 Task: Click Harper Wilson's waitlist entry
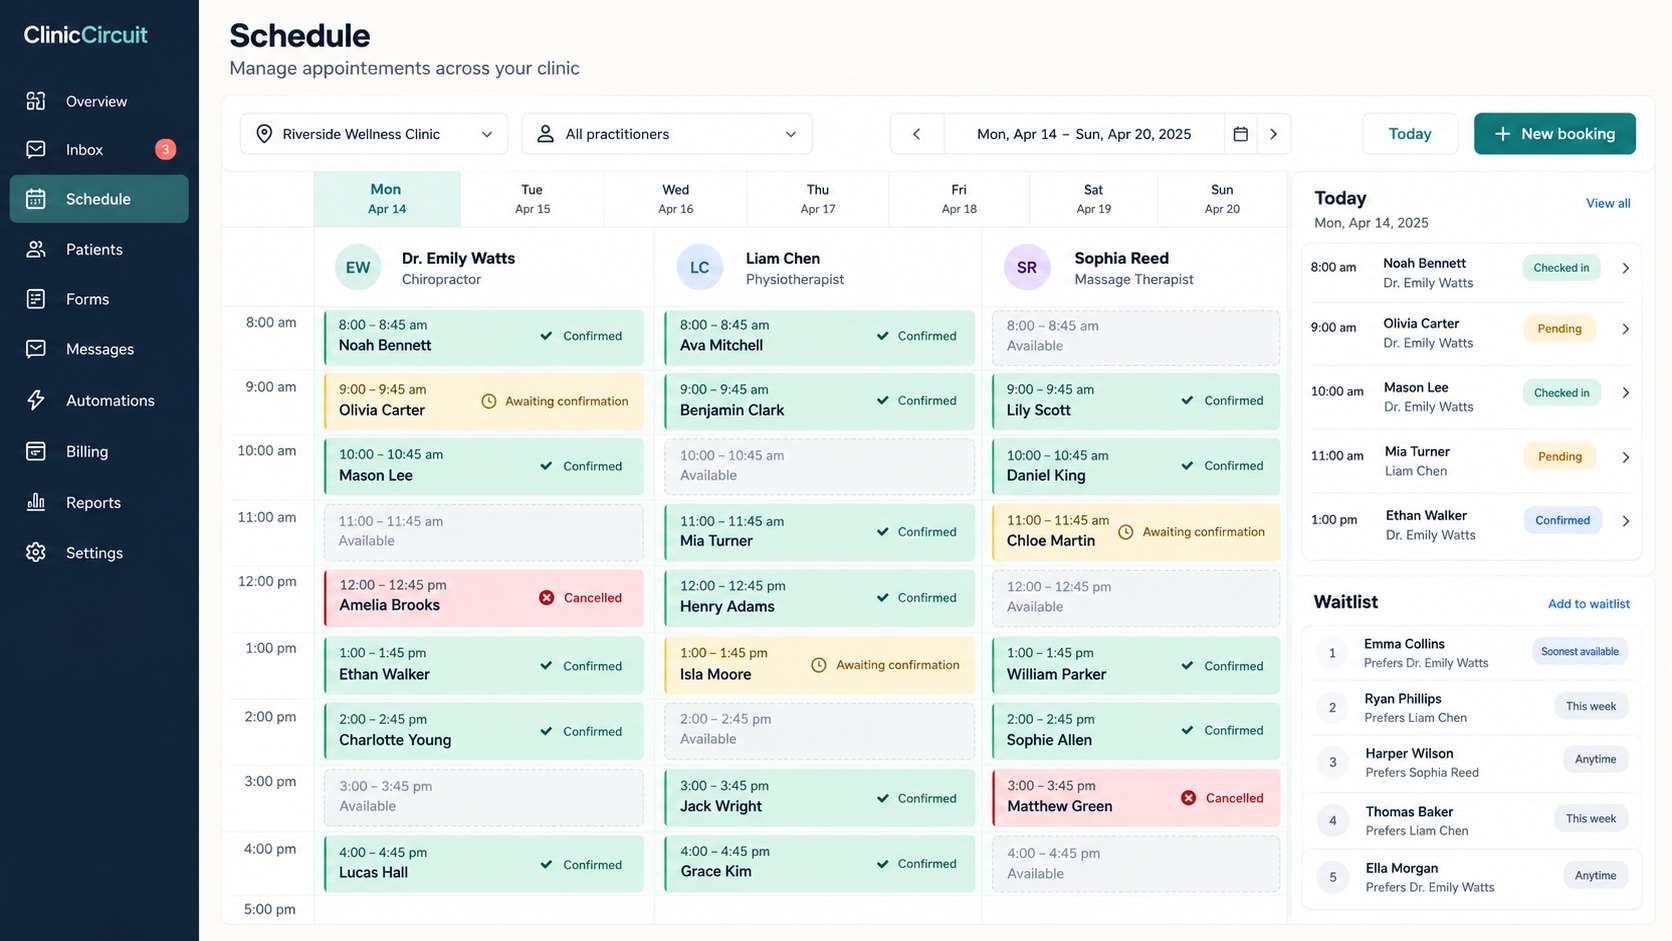1472,763
